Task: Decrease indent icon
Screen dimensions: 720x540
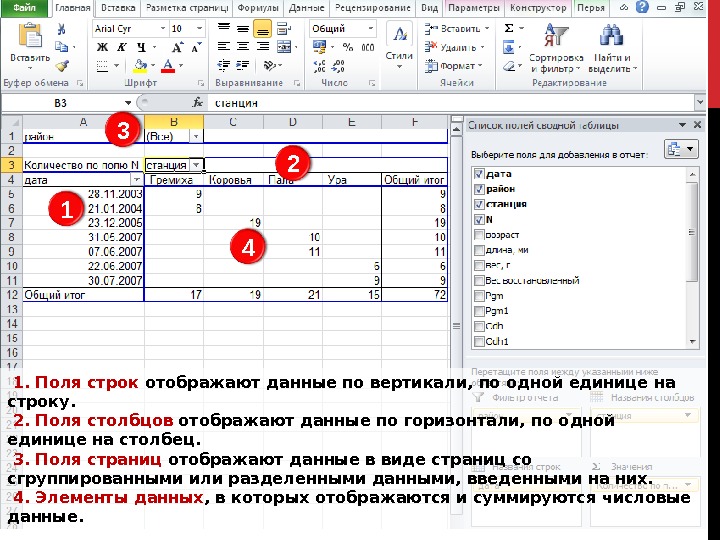Action: [224, 66]
